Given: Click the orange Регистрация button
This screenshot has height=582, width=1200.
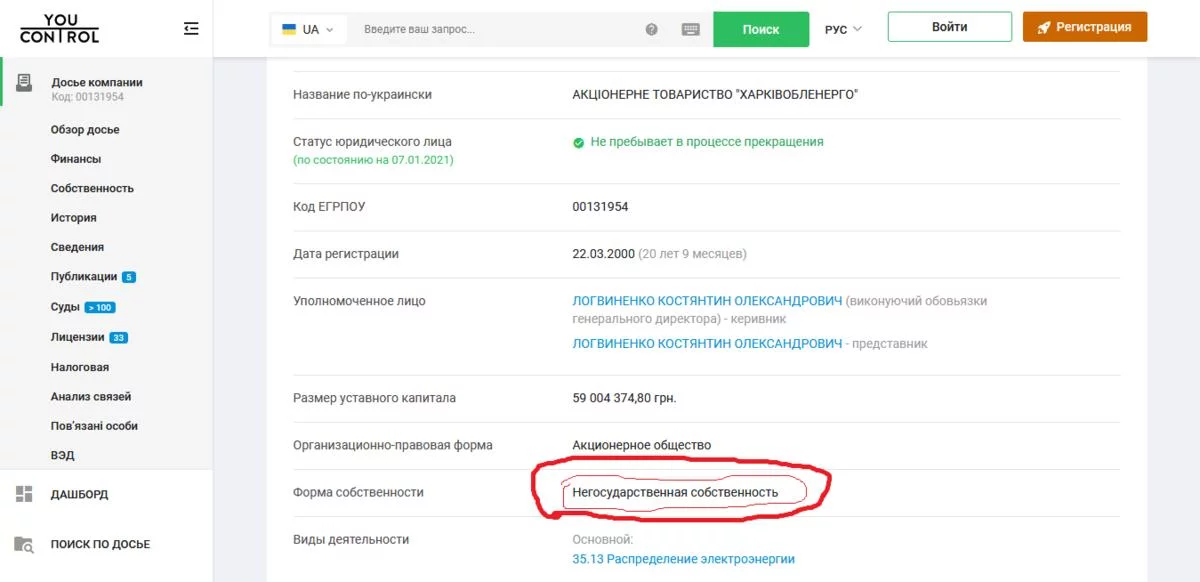Looking at the screenshot, I should [x=1085, y=27].
